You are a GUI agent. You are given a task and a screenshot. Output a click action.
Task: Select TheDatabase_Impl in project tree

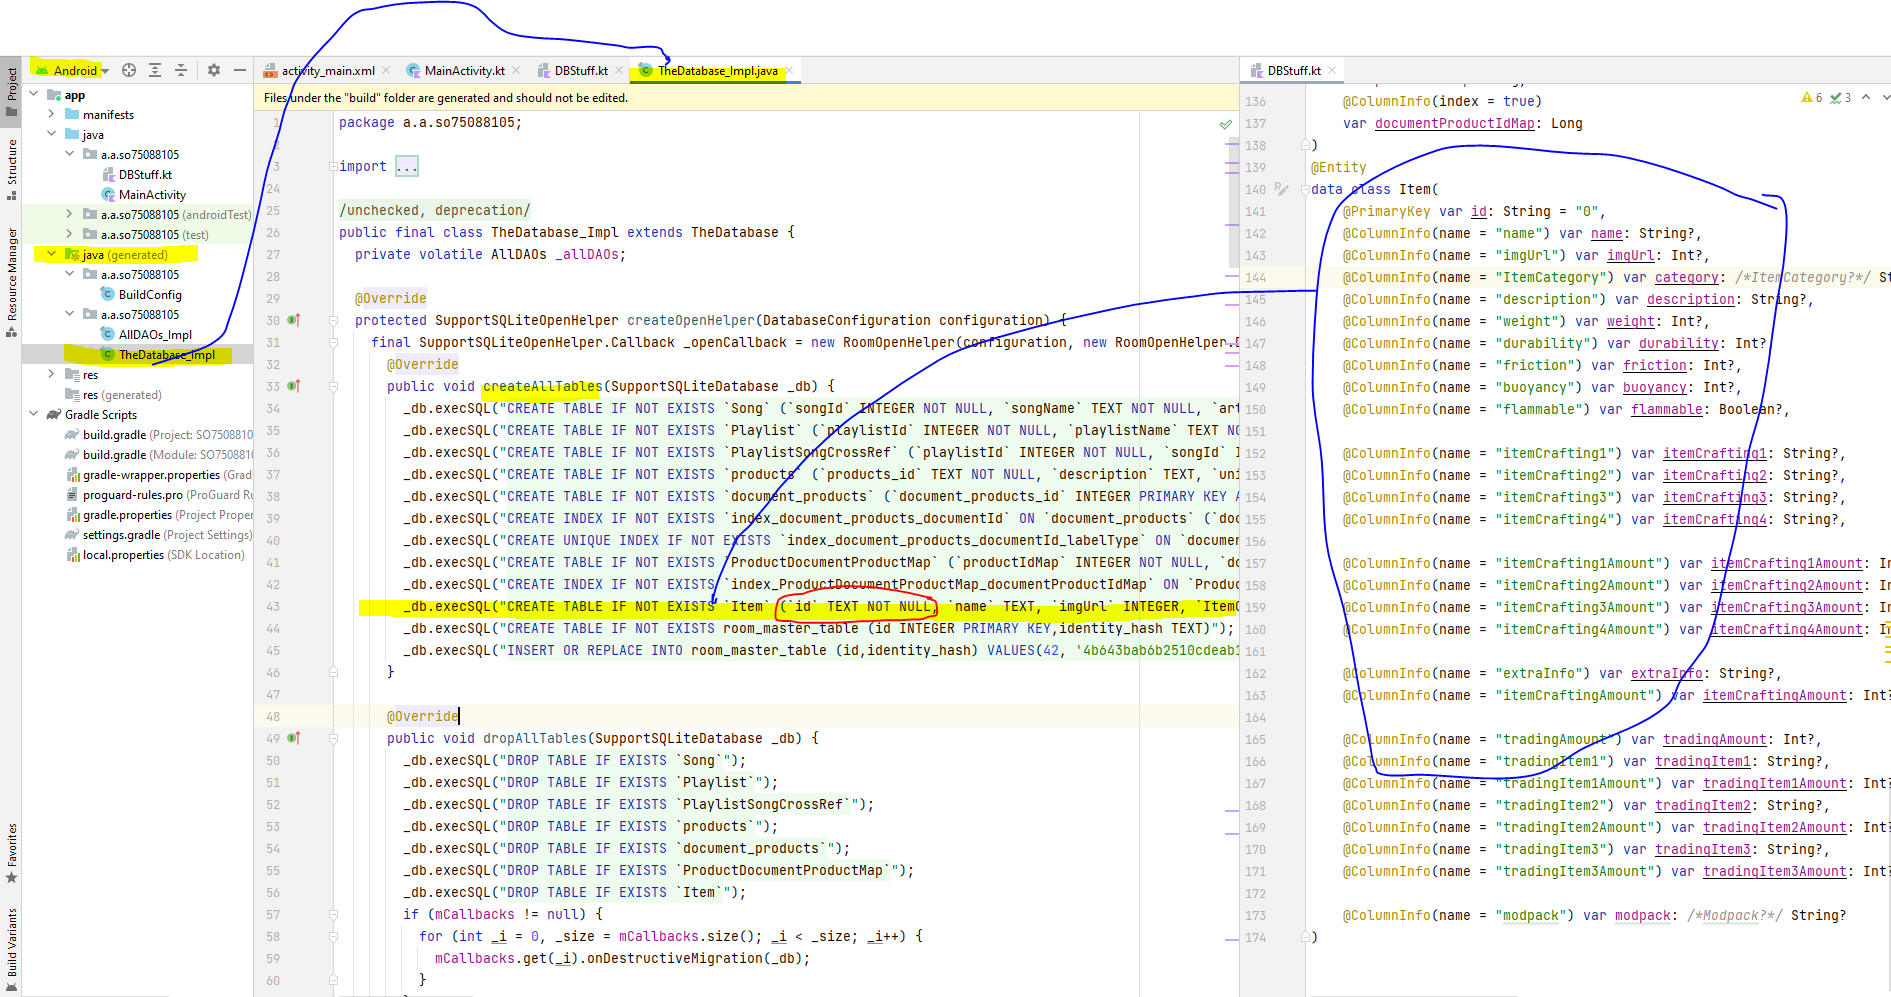(158, 355)
